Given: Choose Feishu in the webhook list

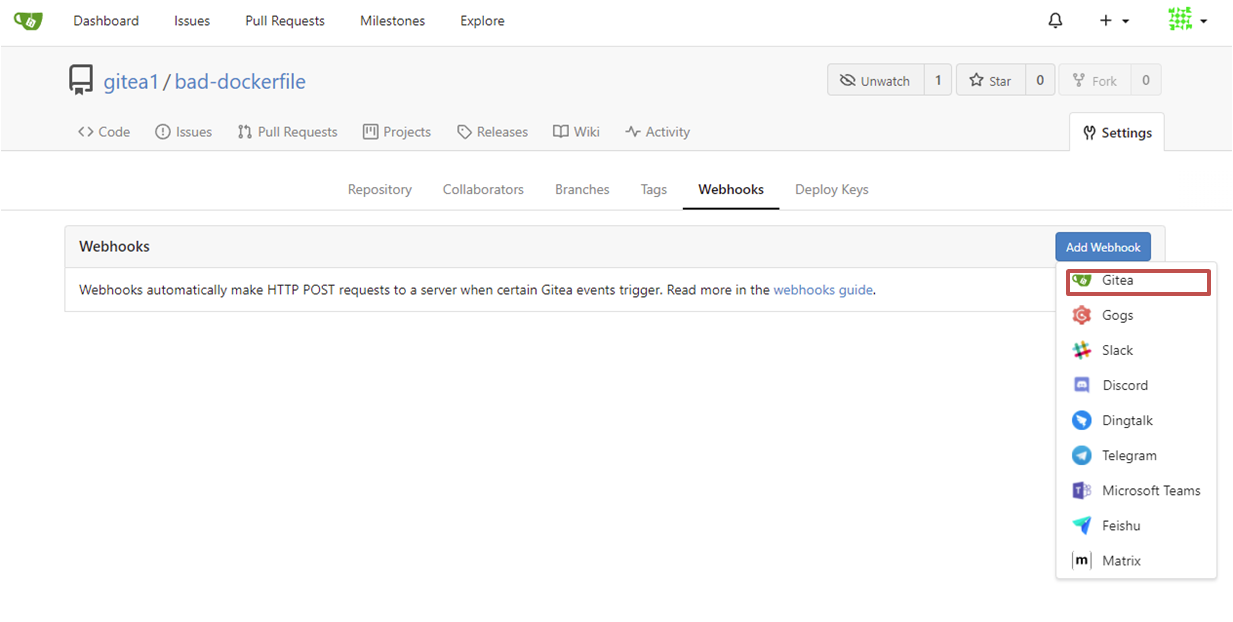Looking at the screenshot, I should click(1136, 526).
